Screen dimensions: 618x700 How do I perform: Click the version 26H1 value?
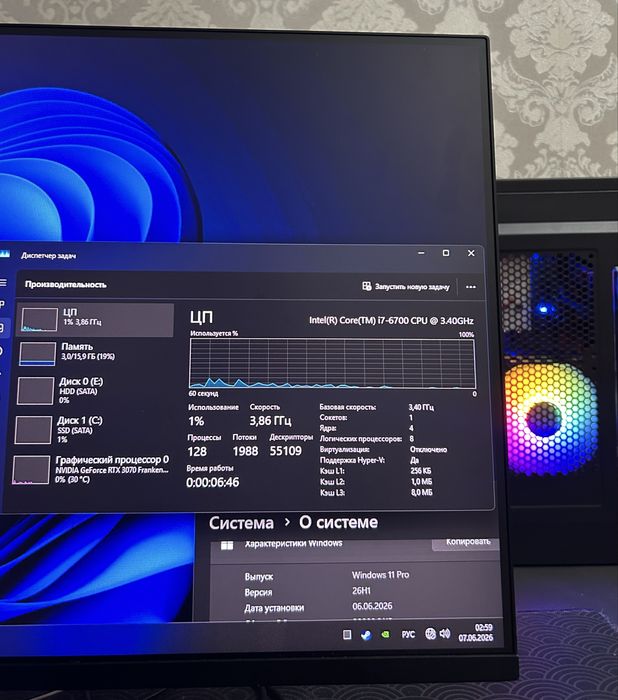tap(361, 591)
